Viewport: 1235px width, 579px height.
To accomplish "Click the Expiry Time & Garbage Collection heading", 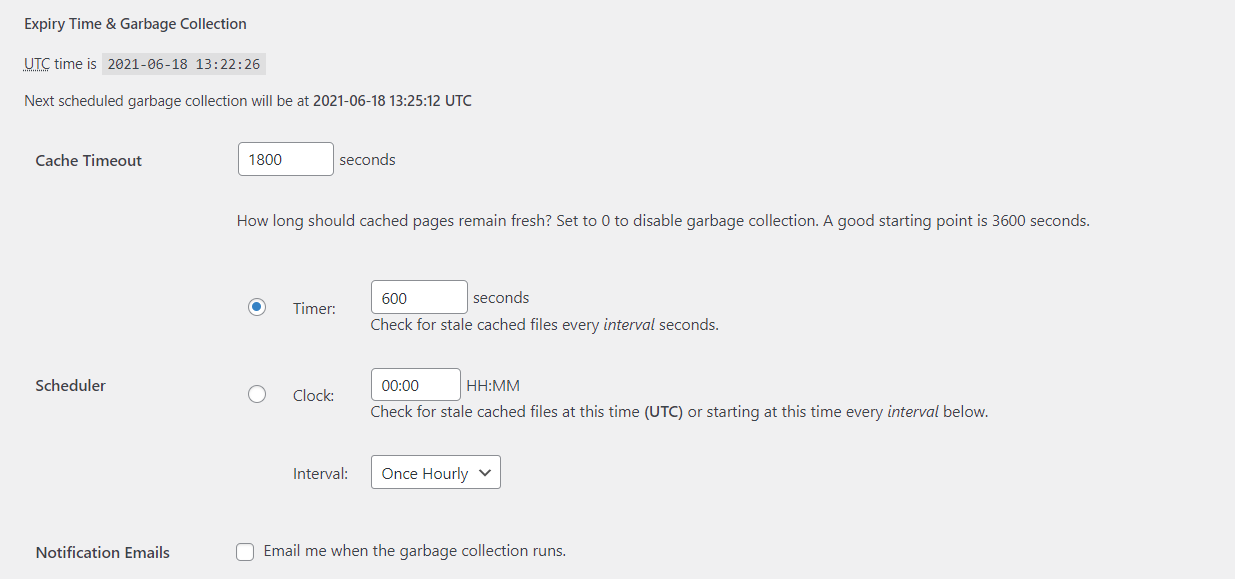I will pos(136,23).
